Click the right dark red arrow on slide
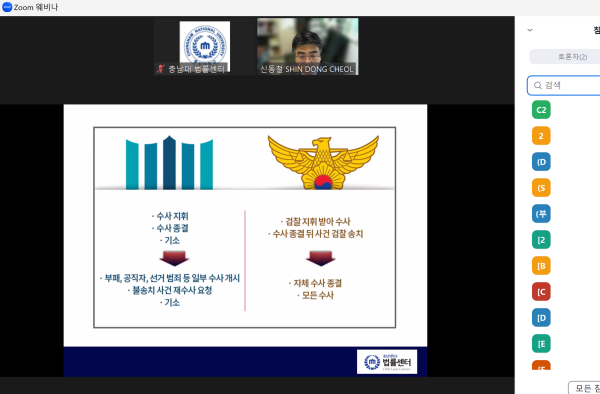This screenshot has height=394, width=600. click(321, 258)
